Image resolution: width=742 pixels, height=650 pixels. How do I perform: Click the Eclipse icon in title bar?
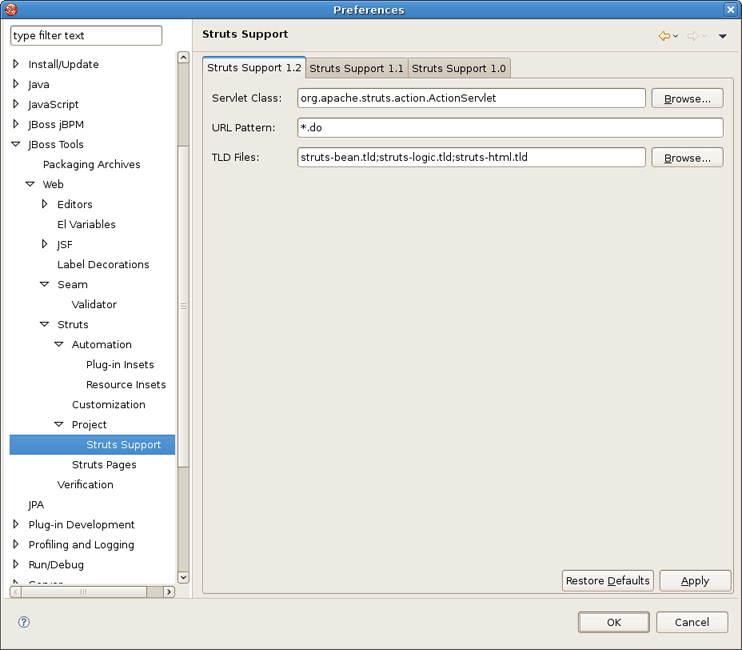point(12,10)
